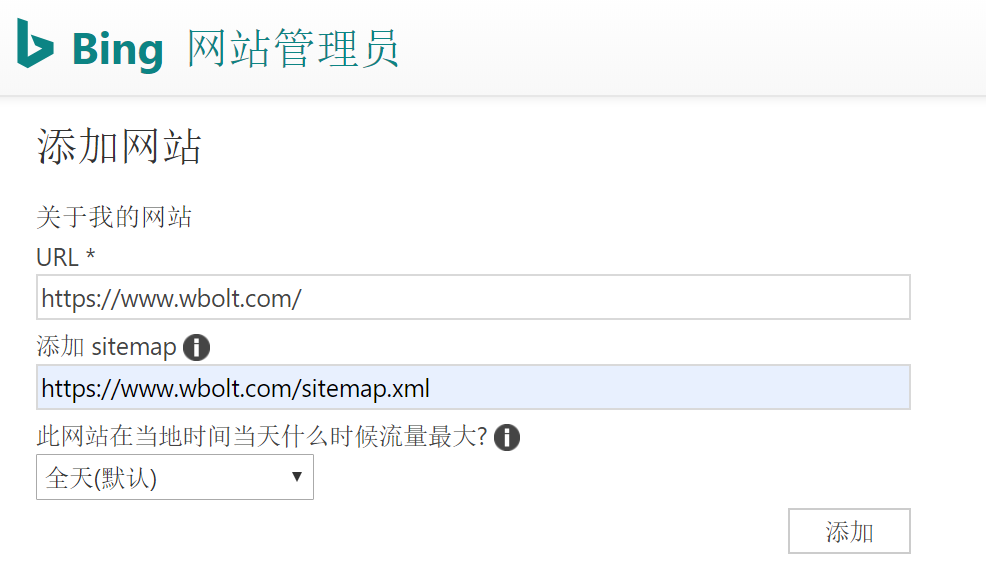Focus the URL input field
This screenshot has width=986, height=586.
pos(473,298)
